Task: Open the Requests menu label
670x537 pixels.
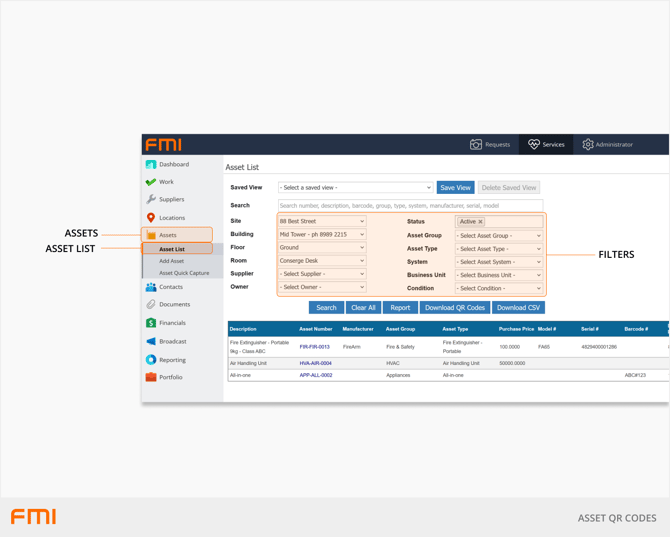Action: click(x=497, y=145)
